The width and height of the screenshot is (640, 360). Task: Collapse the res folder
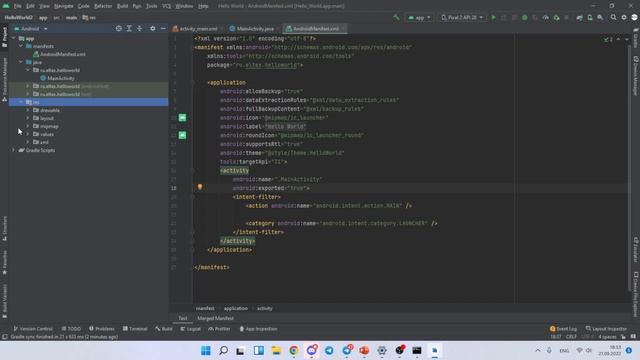click(x=21, y=102)
